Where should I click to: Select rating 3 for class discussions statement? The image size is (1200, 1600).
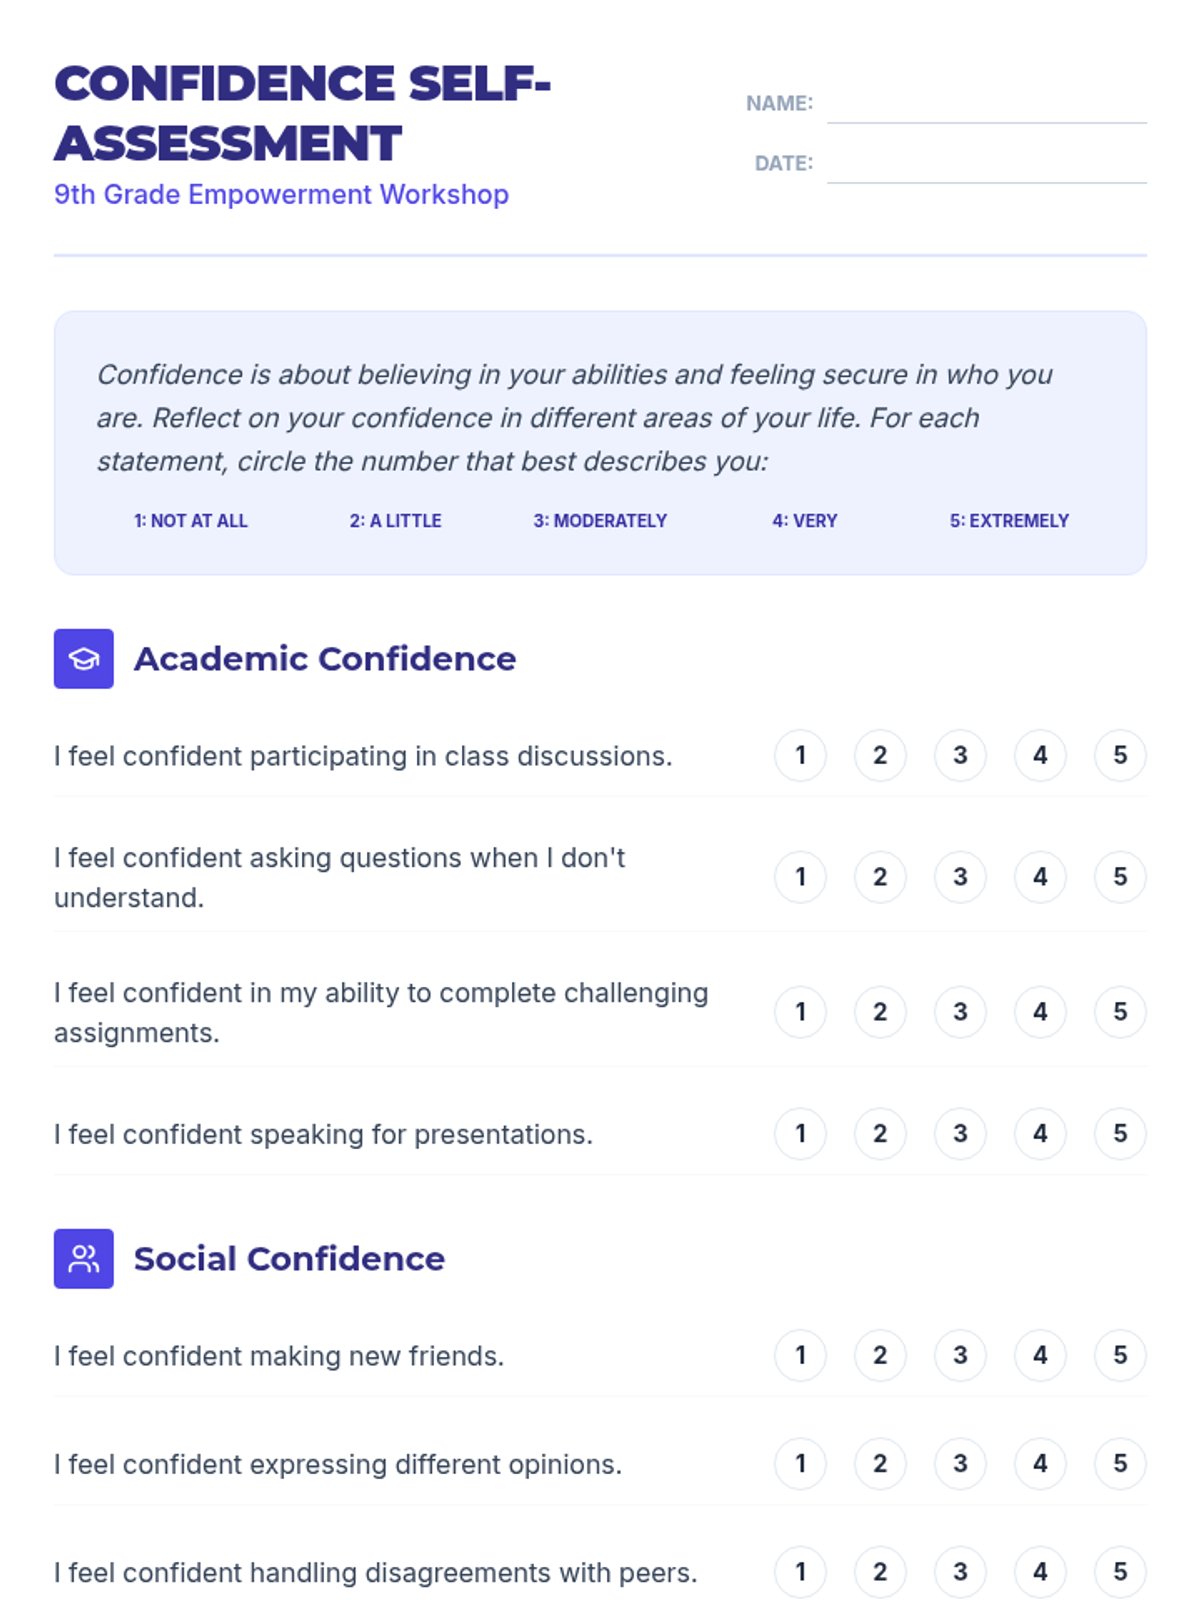pos(960,755)
